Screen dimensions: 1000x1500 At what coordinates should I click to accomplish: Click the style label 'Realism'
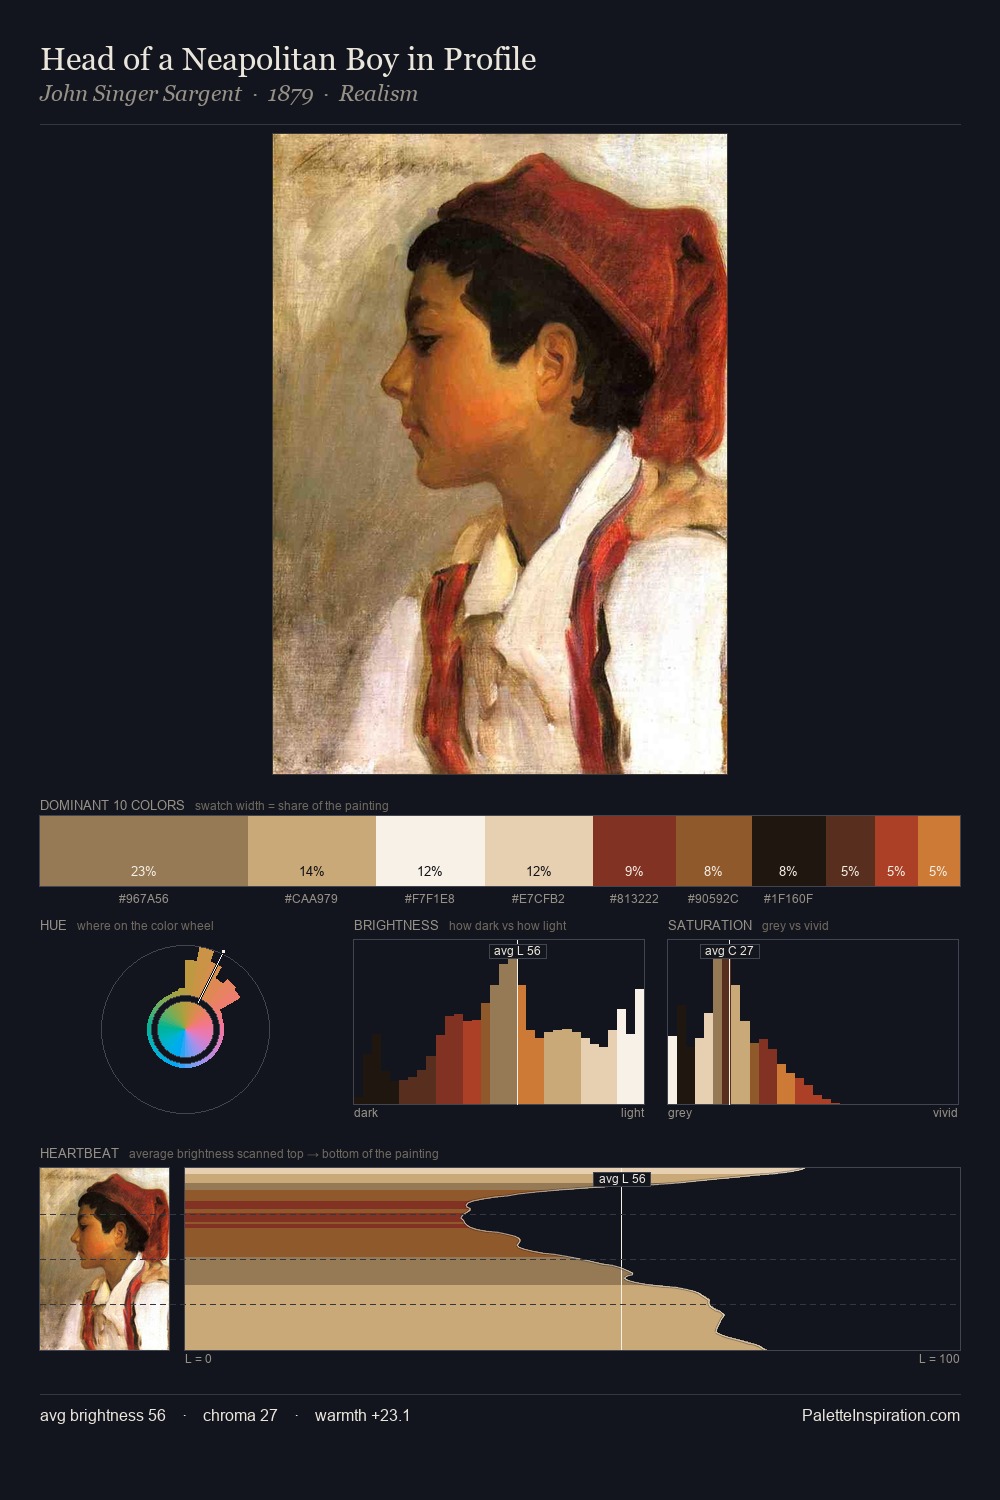(x=378, y=94)
